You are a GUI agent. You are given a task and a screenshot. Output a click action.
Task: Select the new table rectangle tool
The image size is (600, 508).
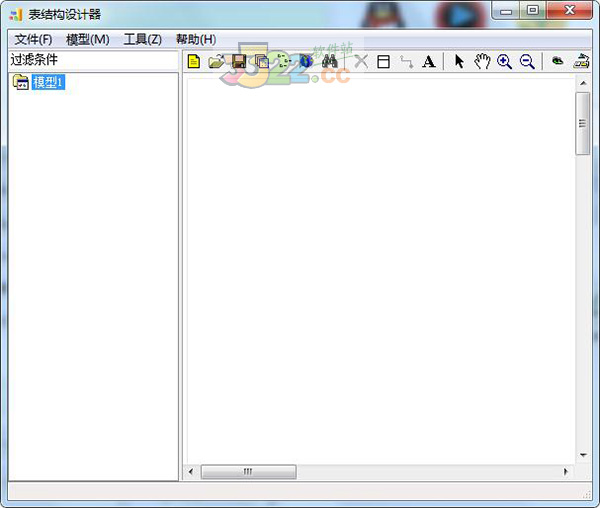[383, 61]
